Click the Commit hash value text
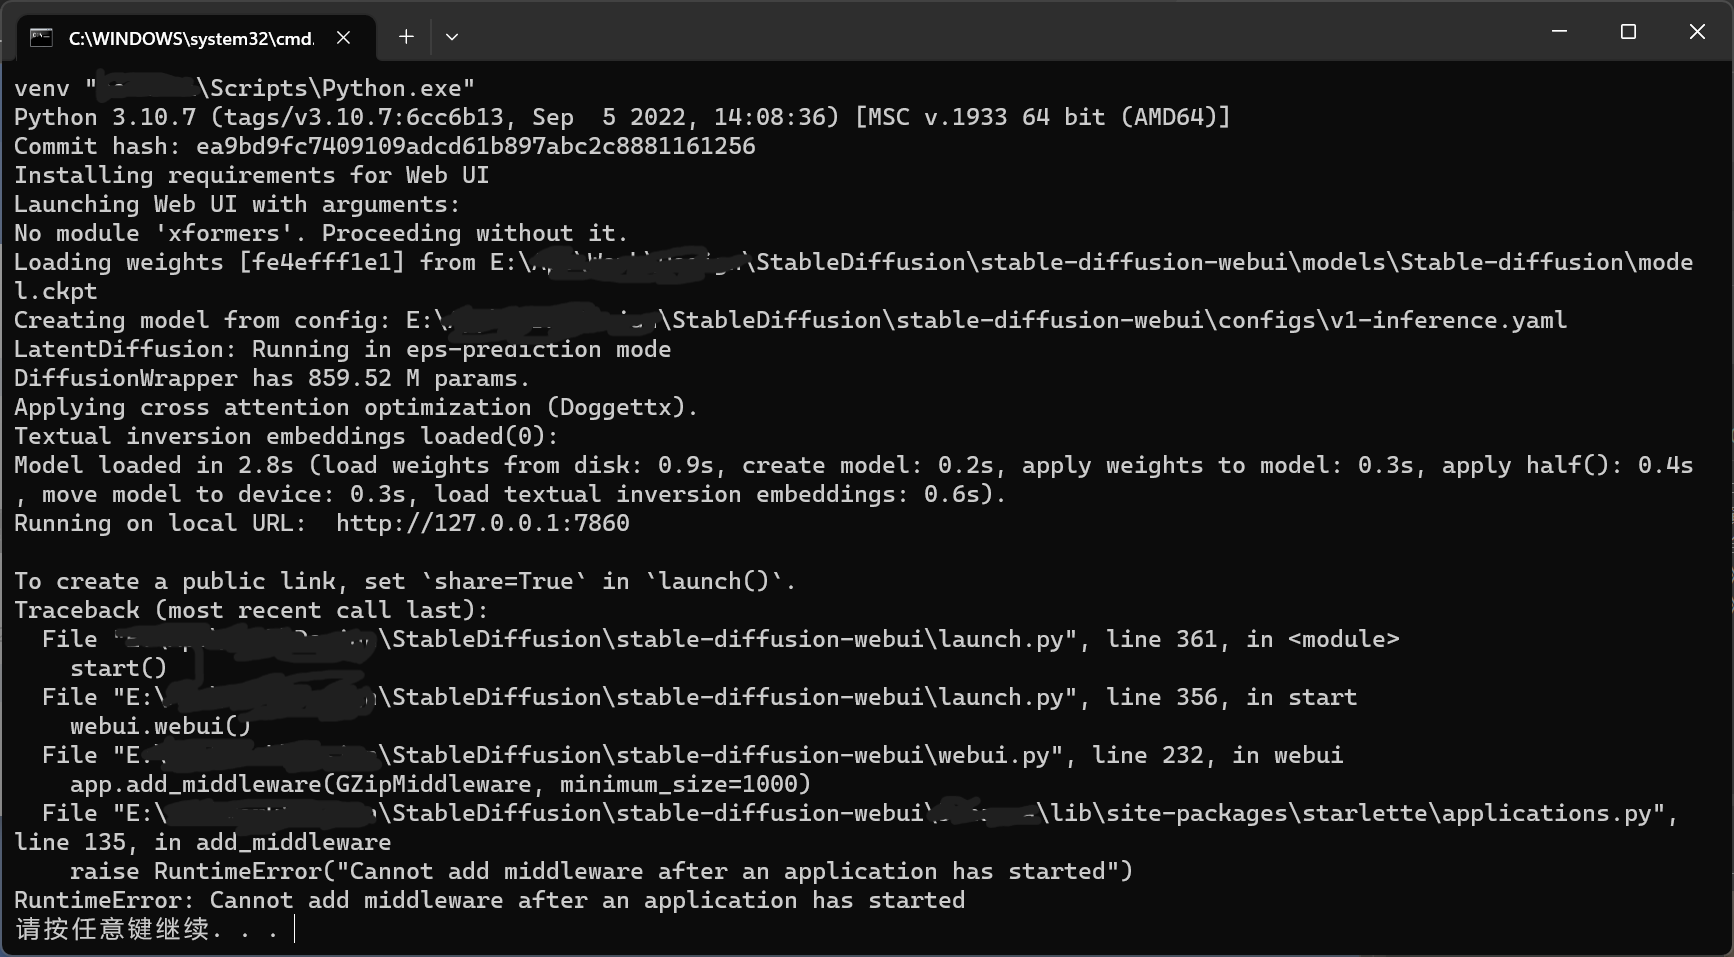The image size is (1734, 957). [475, 146]
